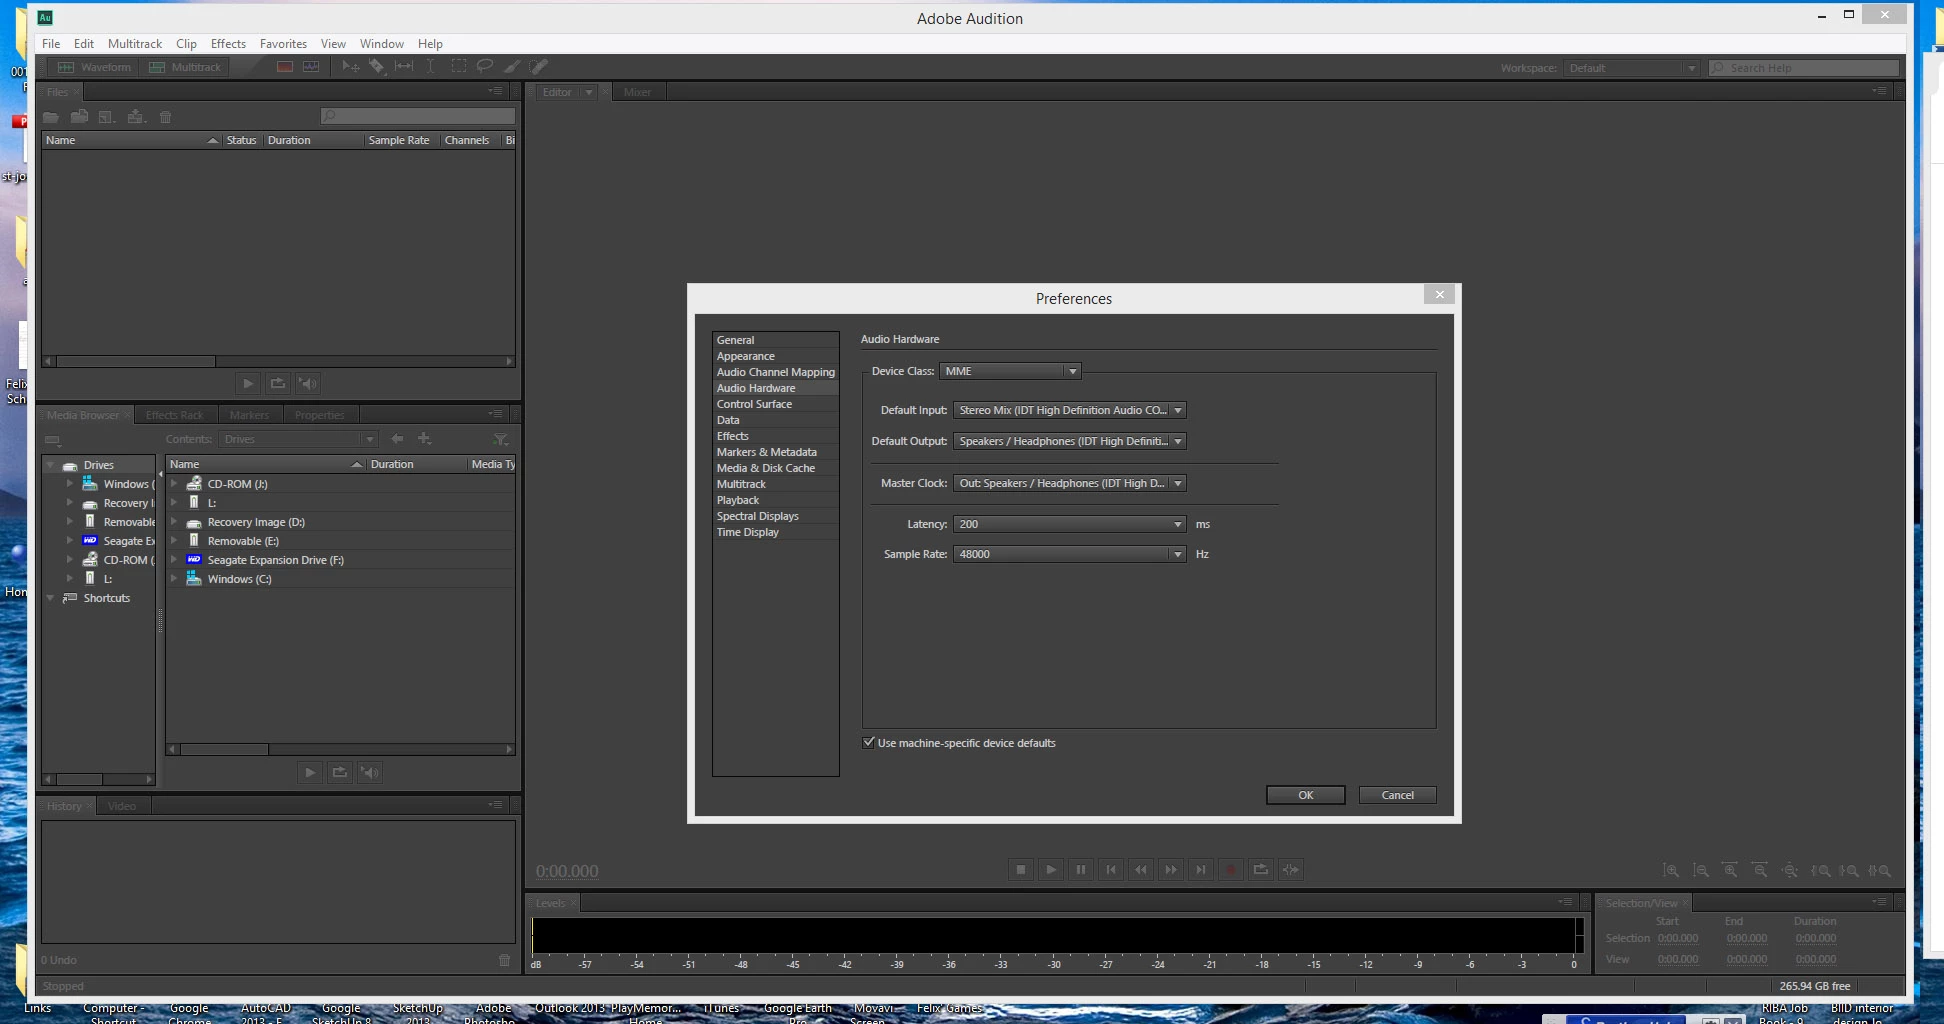Click the Files panel search field
1944x1024 pixels.
[x=418, y=116]
